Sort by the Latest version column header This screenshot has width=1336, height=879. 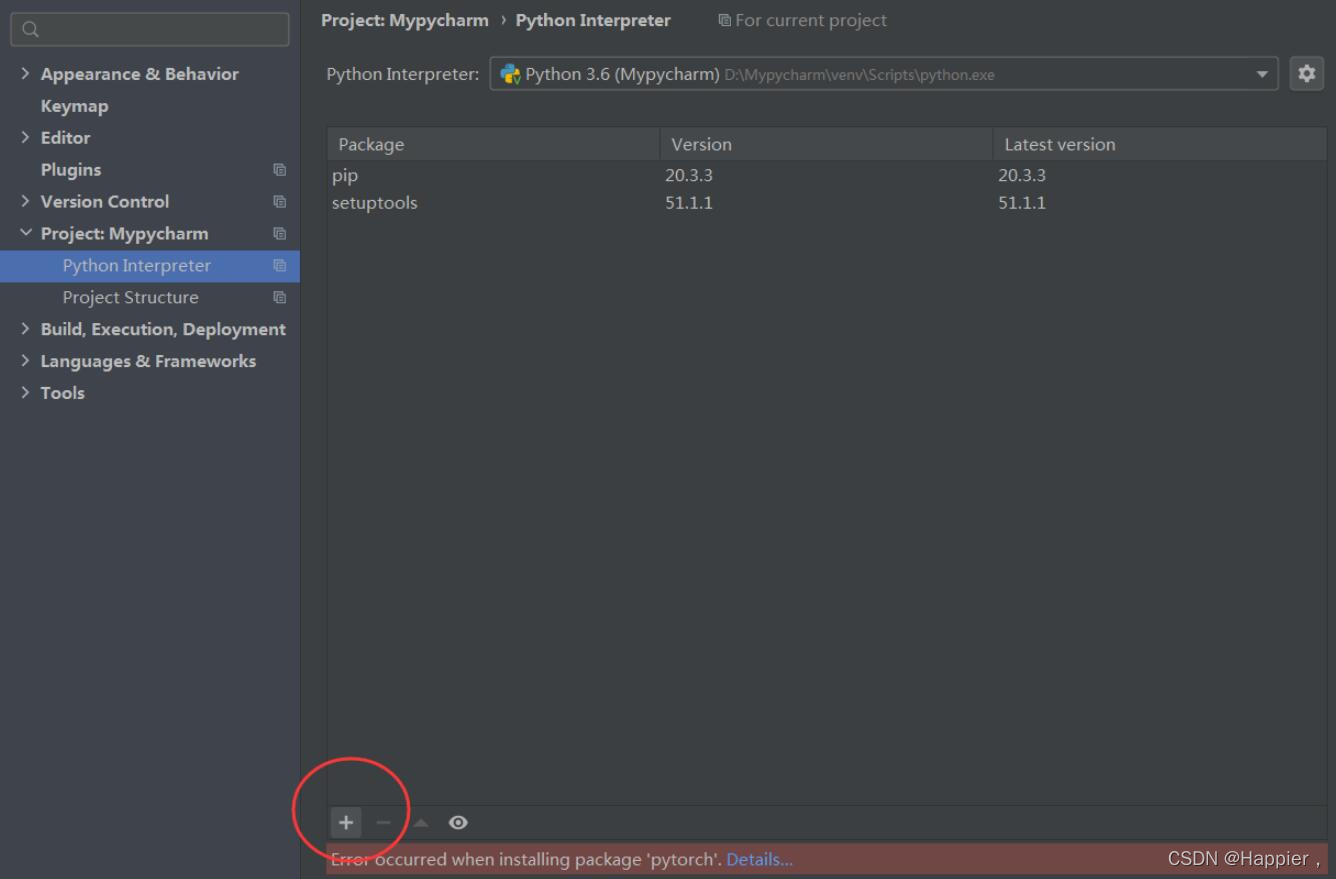tap(1160, 144)
